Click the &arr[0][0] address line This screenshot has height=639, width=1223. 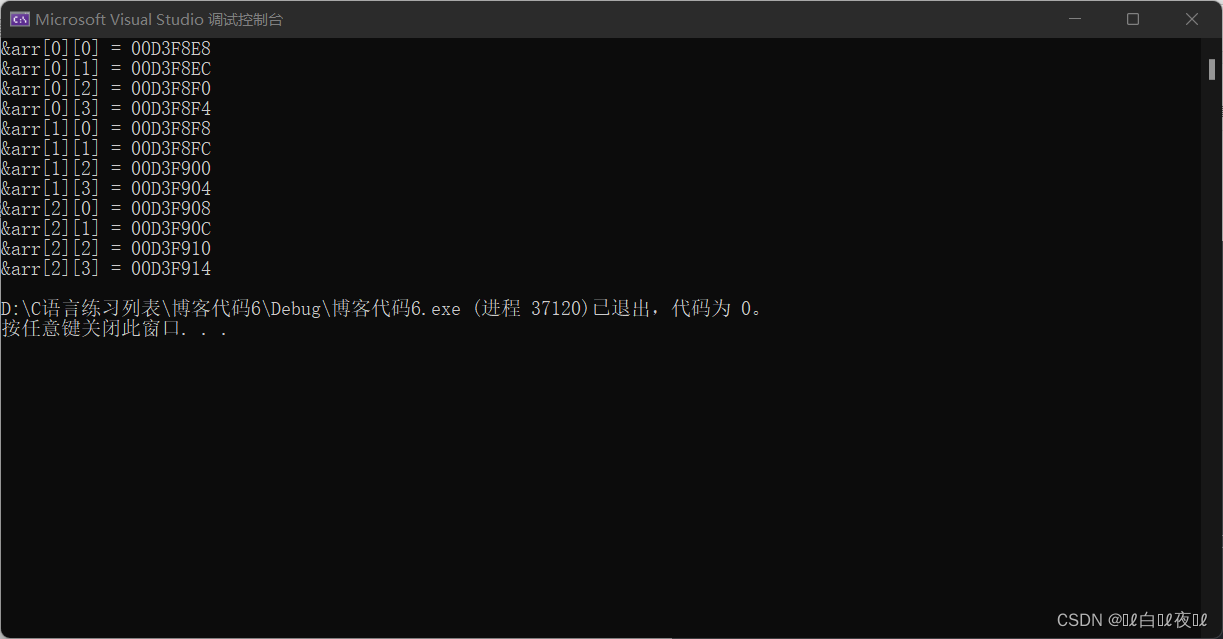pyautogui.click(x=106, y=48)
